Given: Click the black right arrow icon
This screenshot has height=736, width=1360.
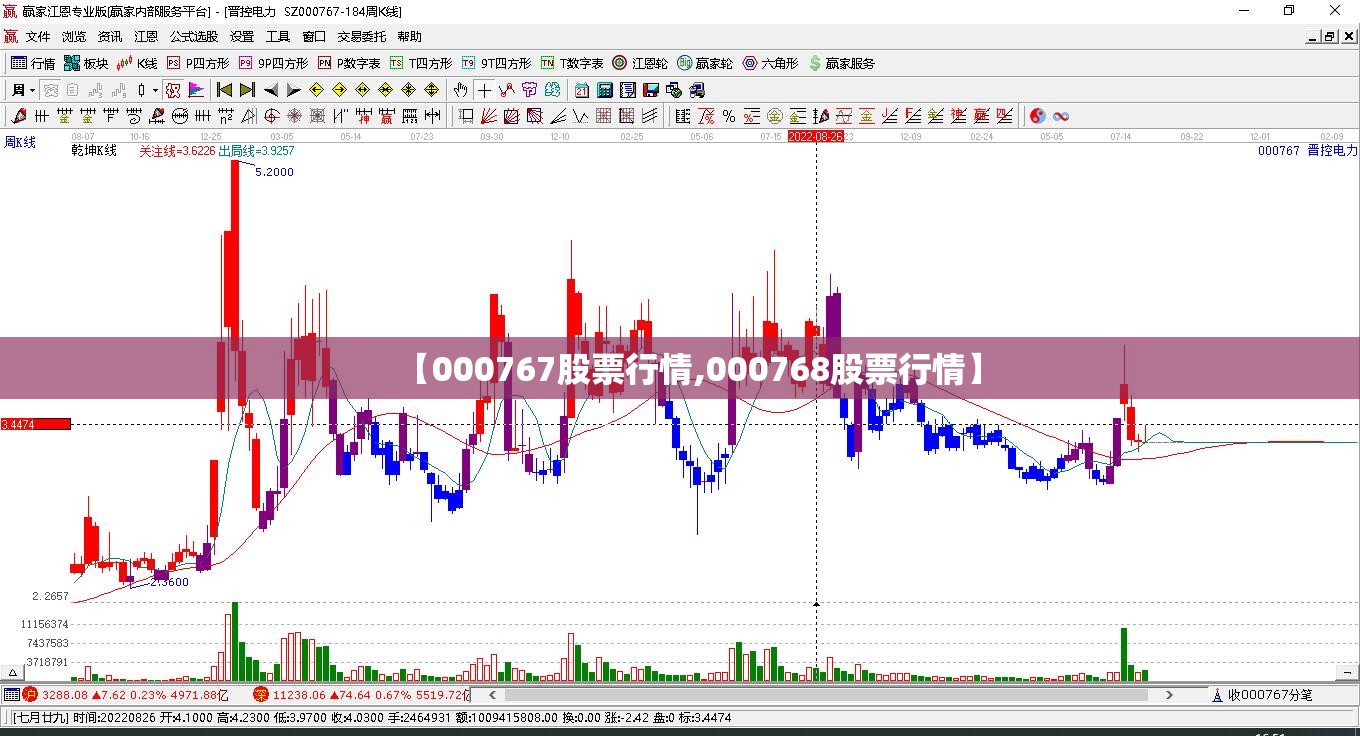Looking at the screenshot, I should click(293, 90).
